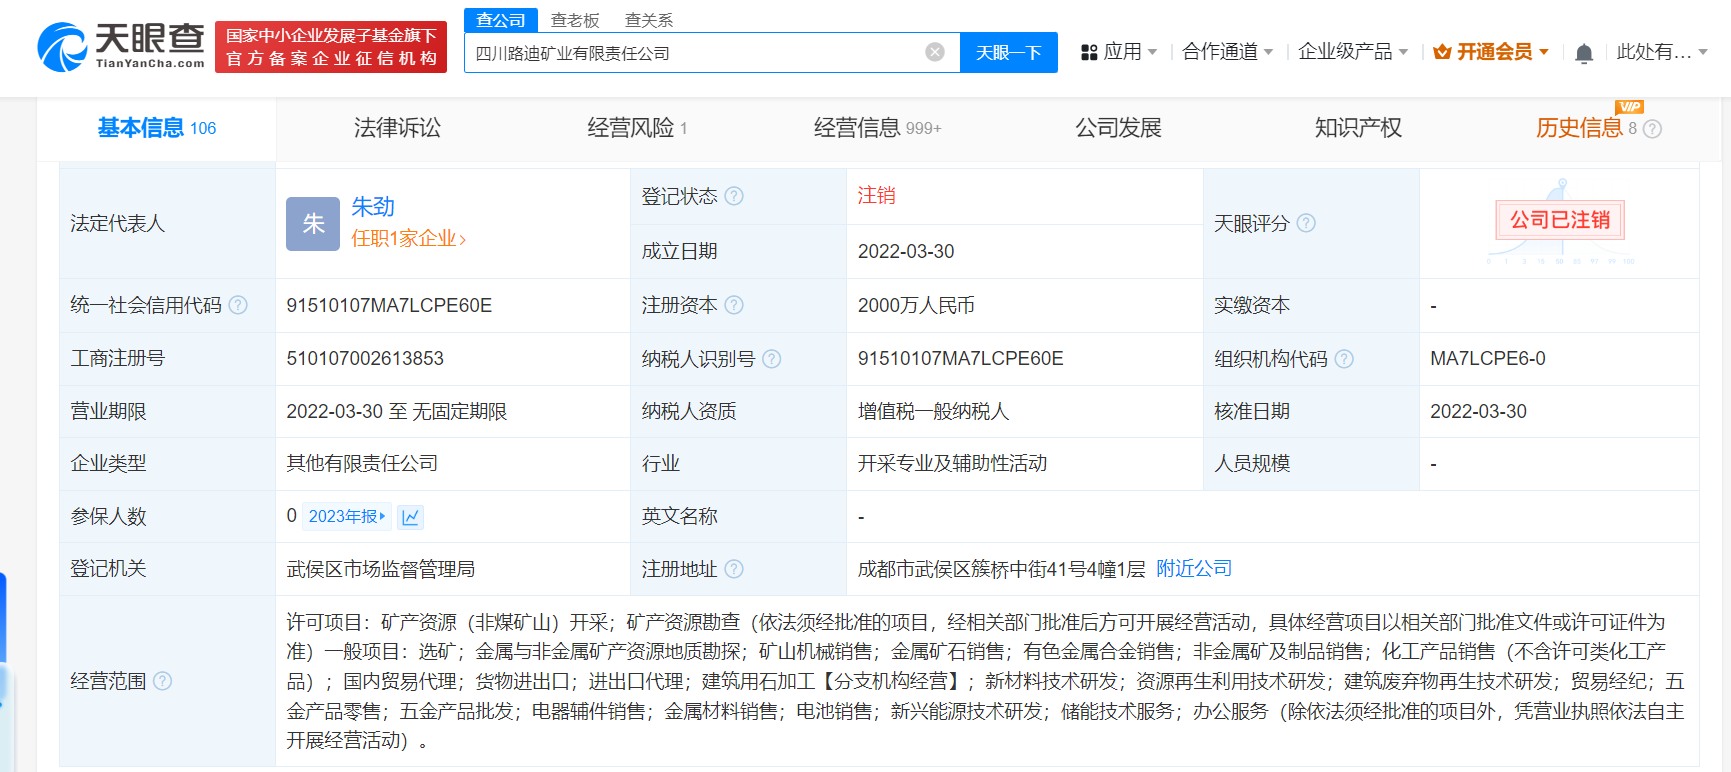Click the 天眼一下 search button
This screenshot has height=772, width=1731.
1009,52
